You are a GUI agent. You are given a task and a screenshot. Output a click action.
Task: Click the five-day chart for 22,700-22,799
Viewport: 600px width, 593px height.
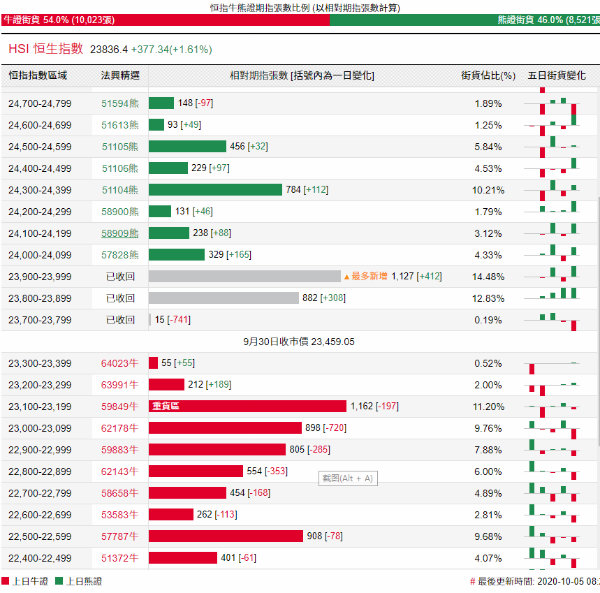point(552,493)
